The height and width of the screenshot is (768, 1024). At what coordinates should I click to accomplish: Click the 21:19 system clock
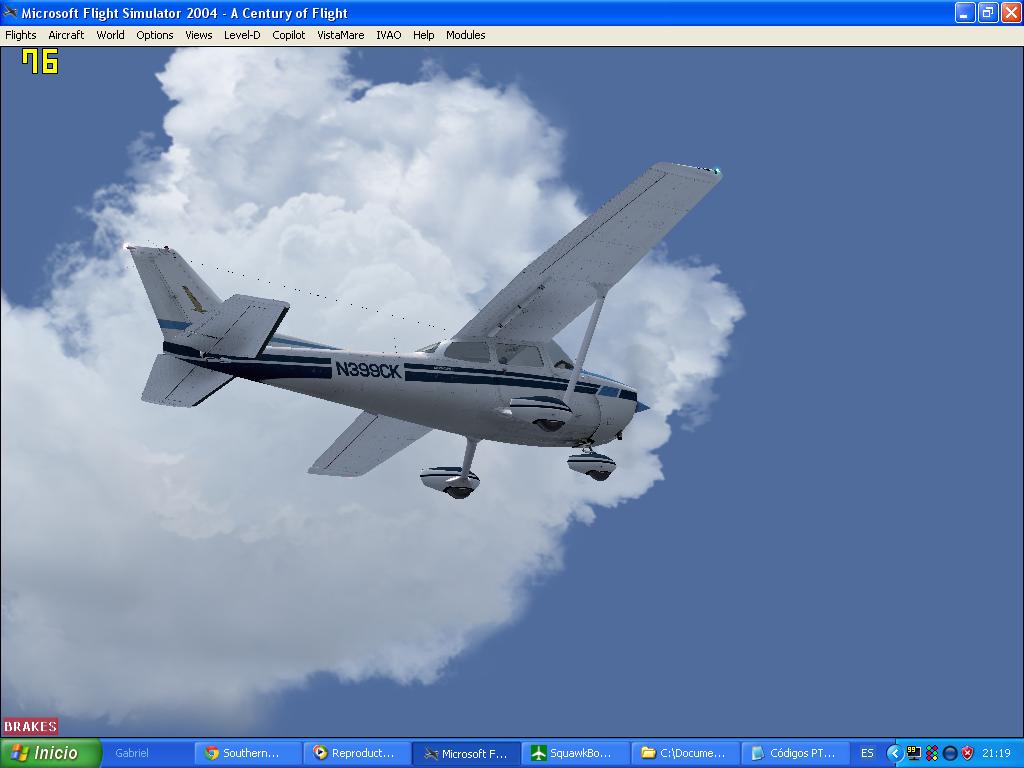[996, 754]
